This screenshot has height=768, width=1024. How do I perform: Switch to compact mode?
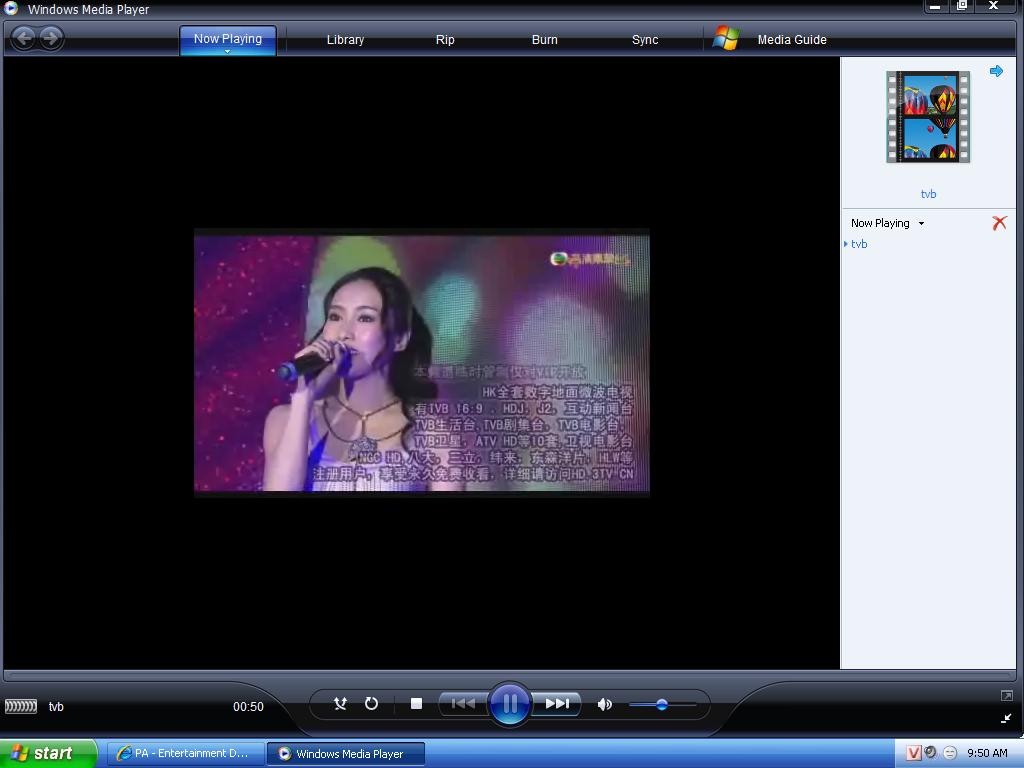[x=1006, y=718]
